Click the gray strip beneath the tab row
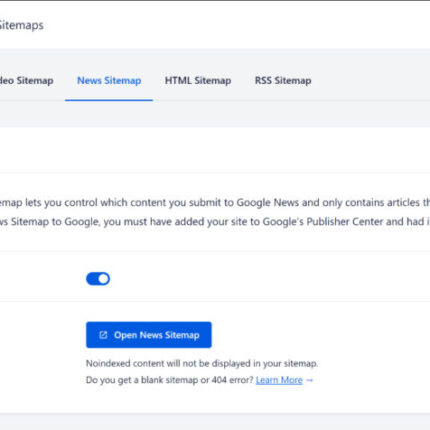Image resolution: width=430 pixels, height=430 pixels. [215, 114]
